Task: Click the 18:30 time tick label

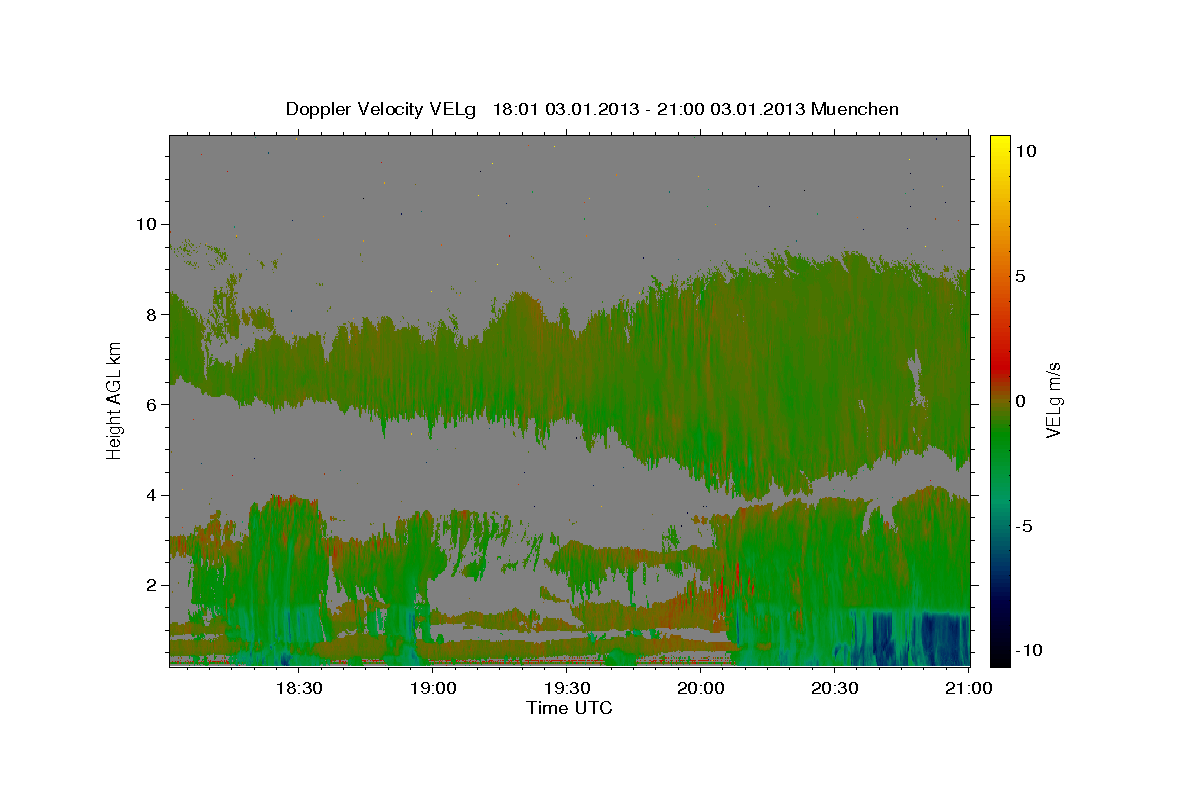Action: (298, 688)
